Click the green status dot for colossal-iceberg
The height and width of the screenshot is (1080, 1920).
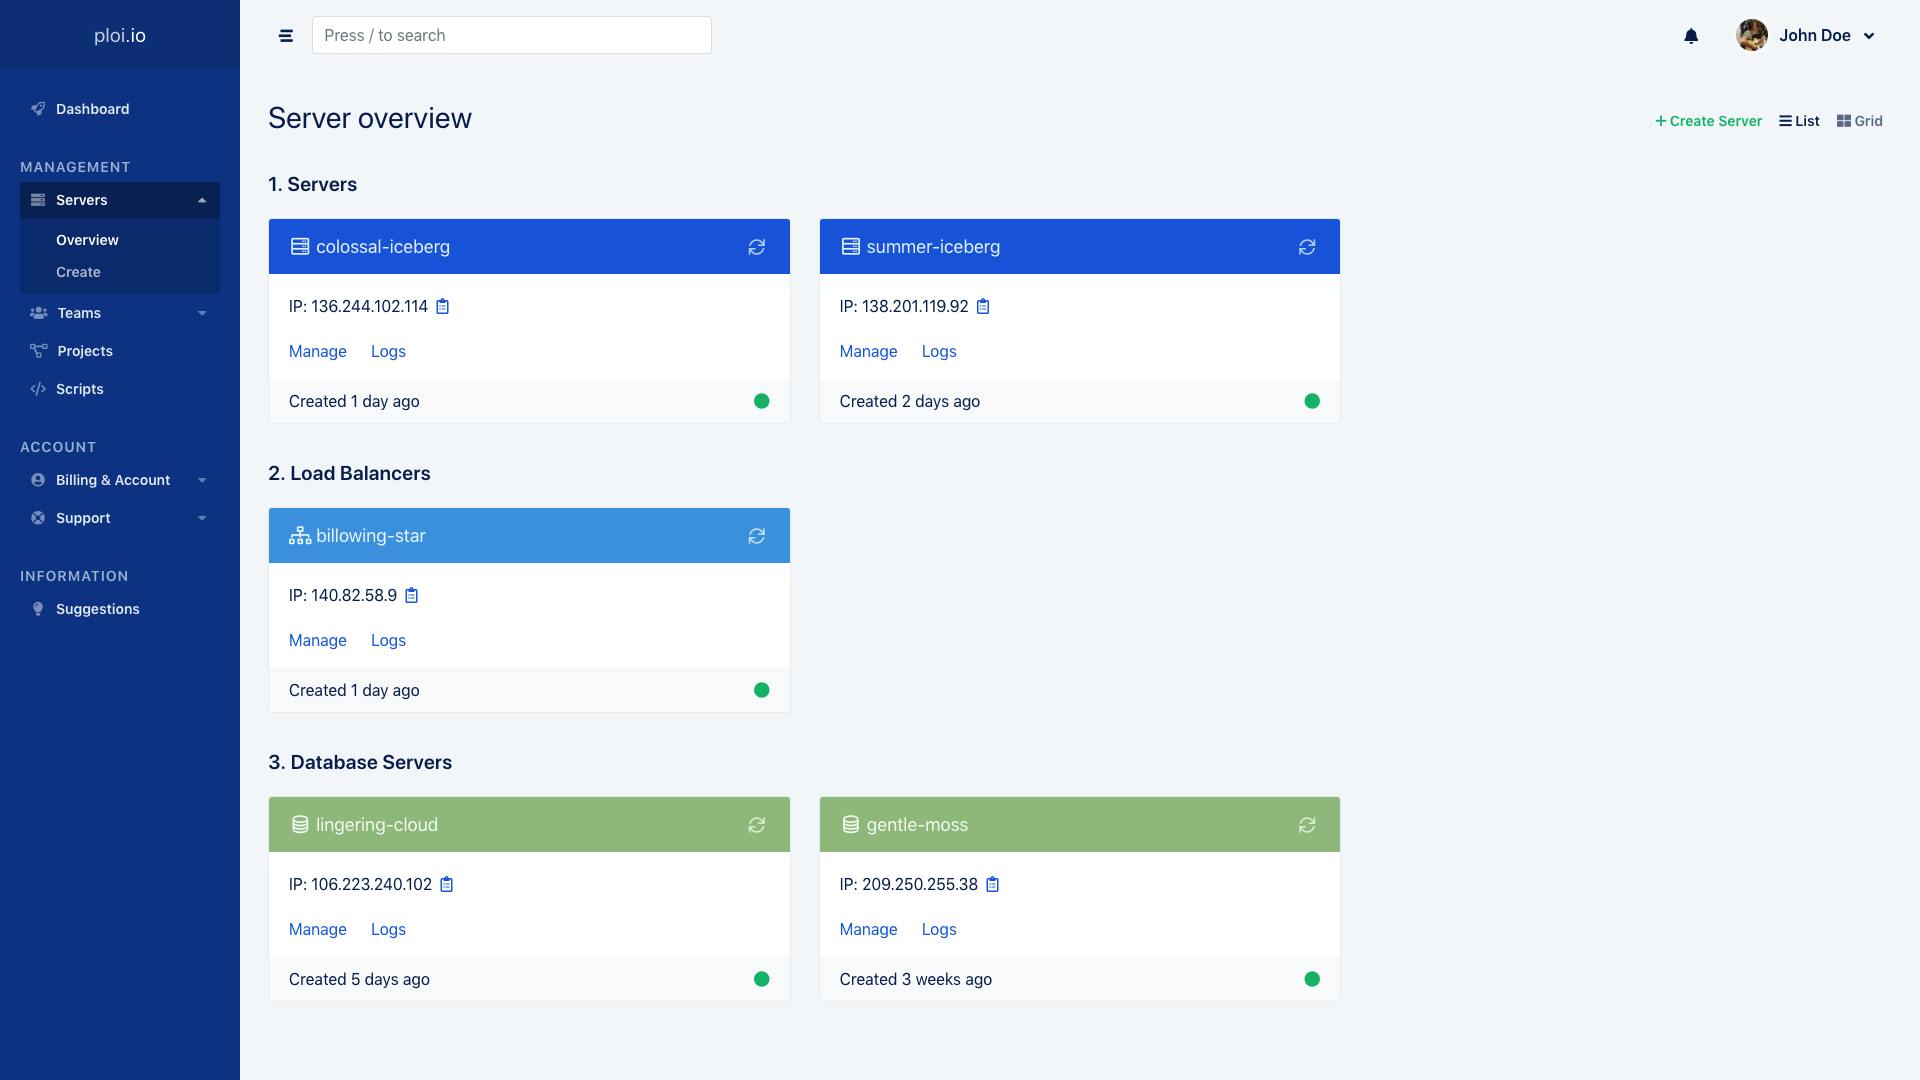click(x=762, y=401)
